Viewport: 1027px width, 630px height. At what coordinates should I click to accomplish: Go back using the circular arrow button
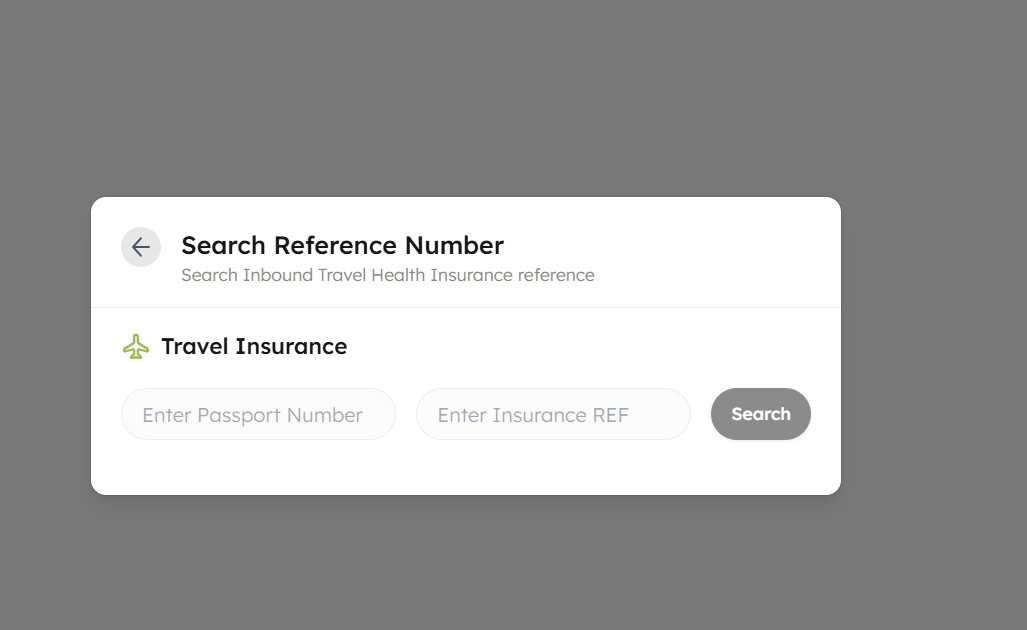141,247
